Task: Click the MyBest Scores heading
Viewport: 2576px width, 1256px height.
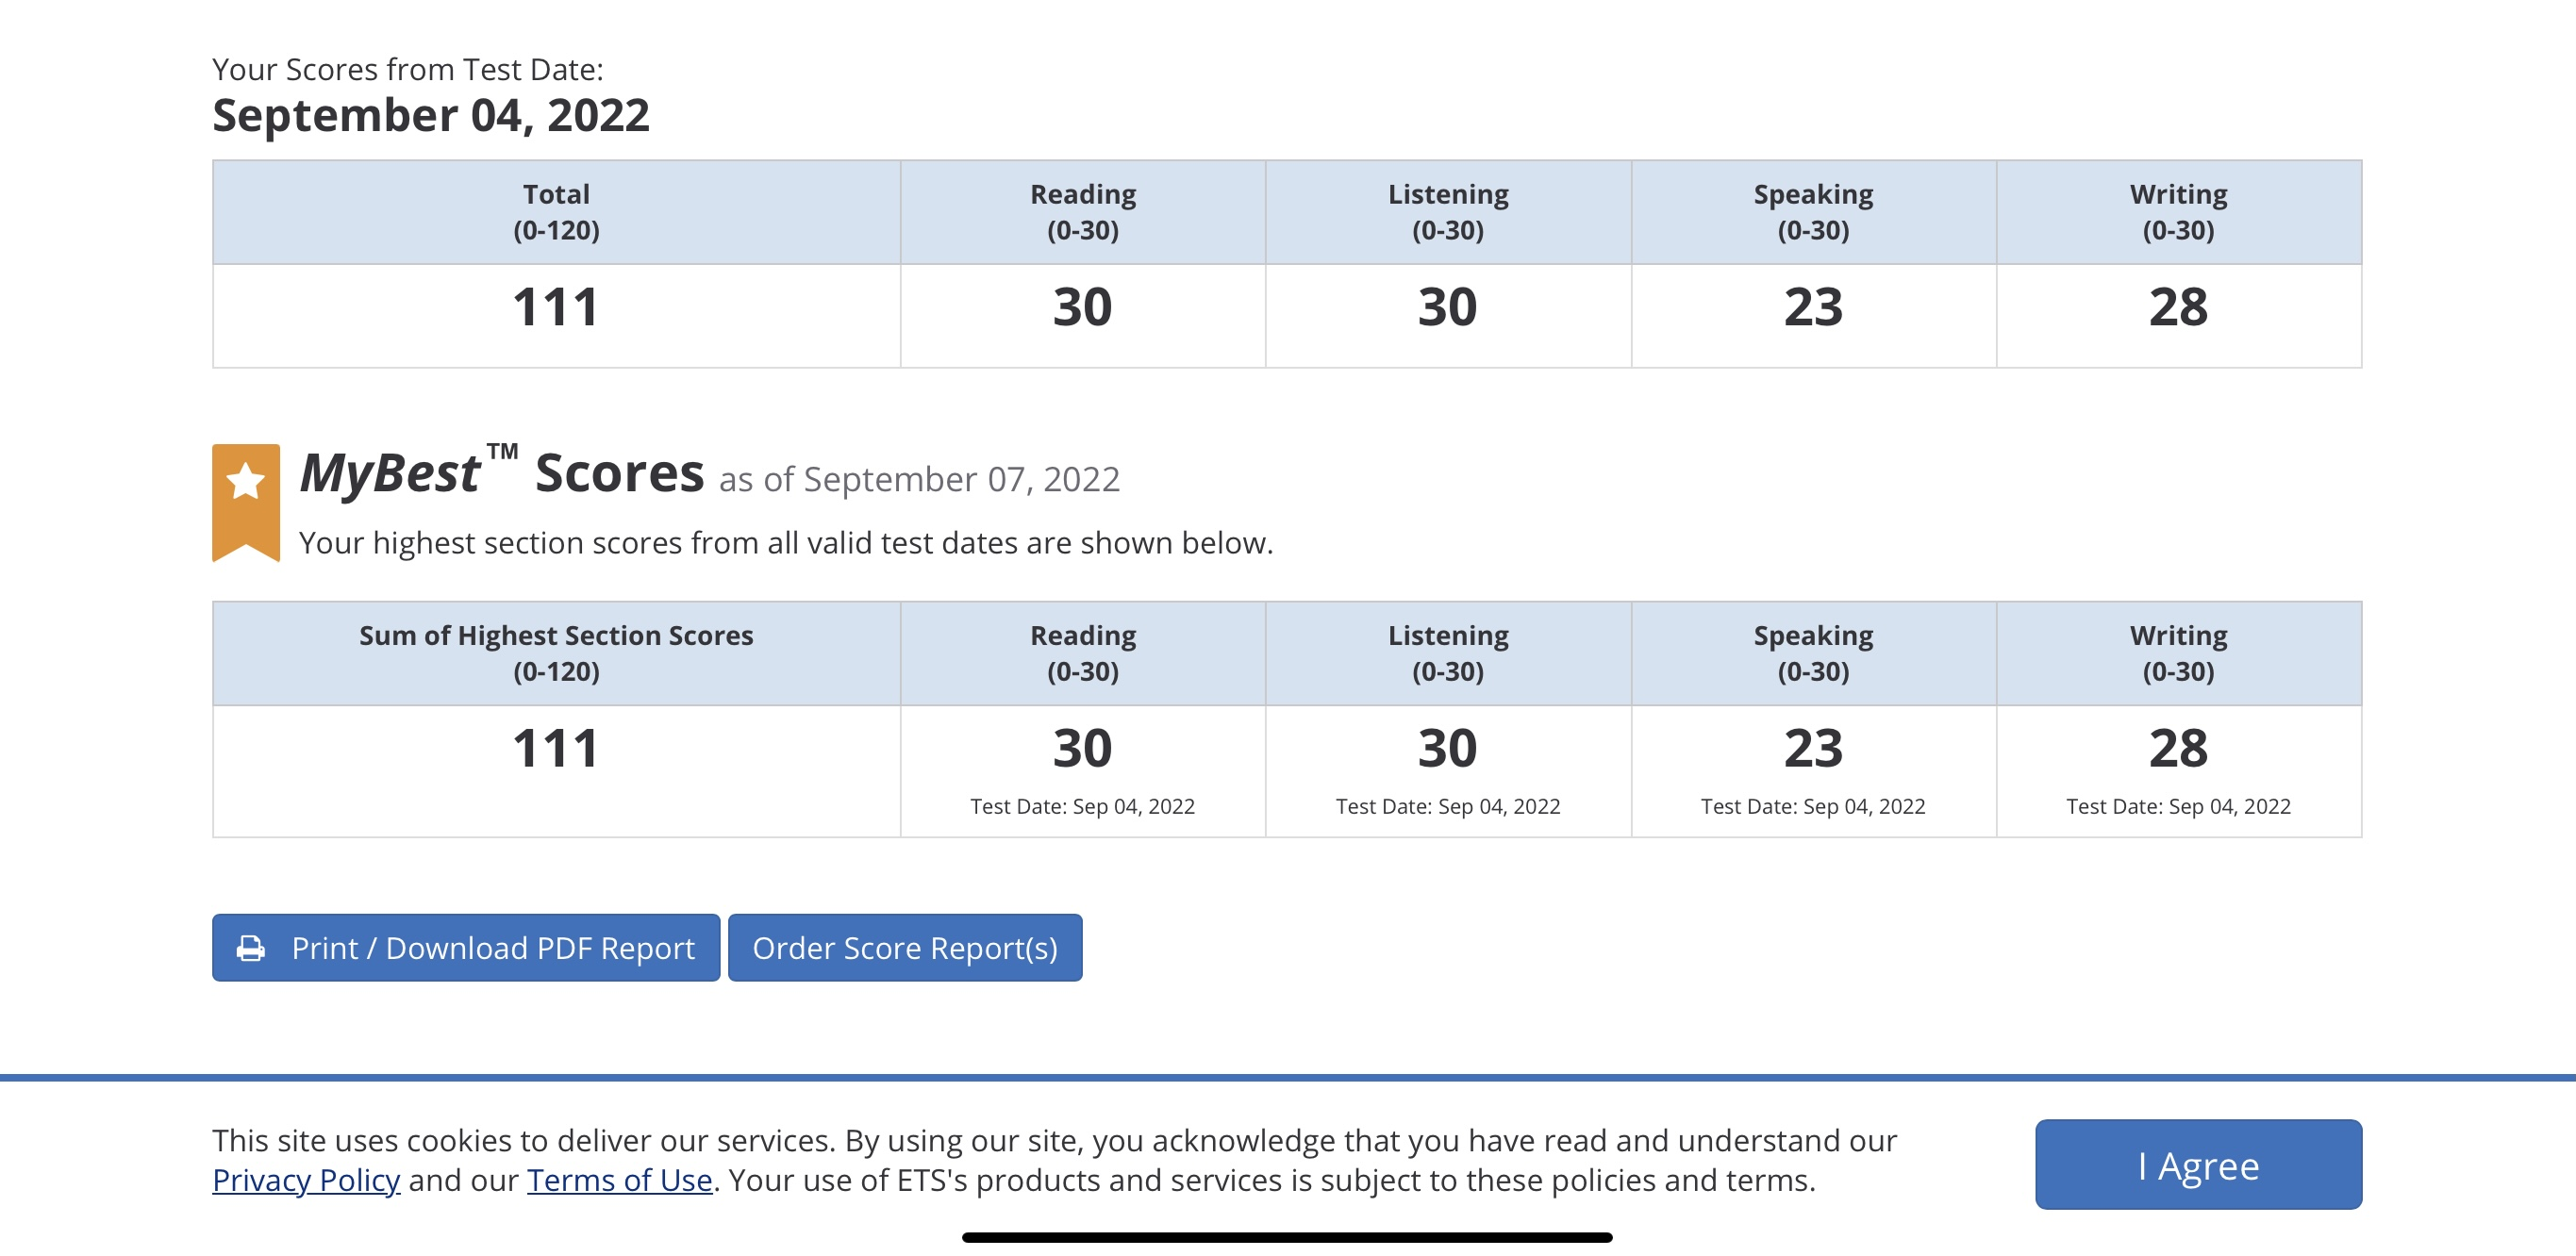Action: click(x=502, y=472)
